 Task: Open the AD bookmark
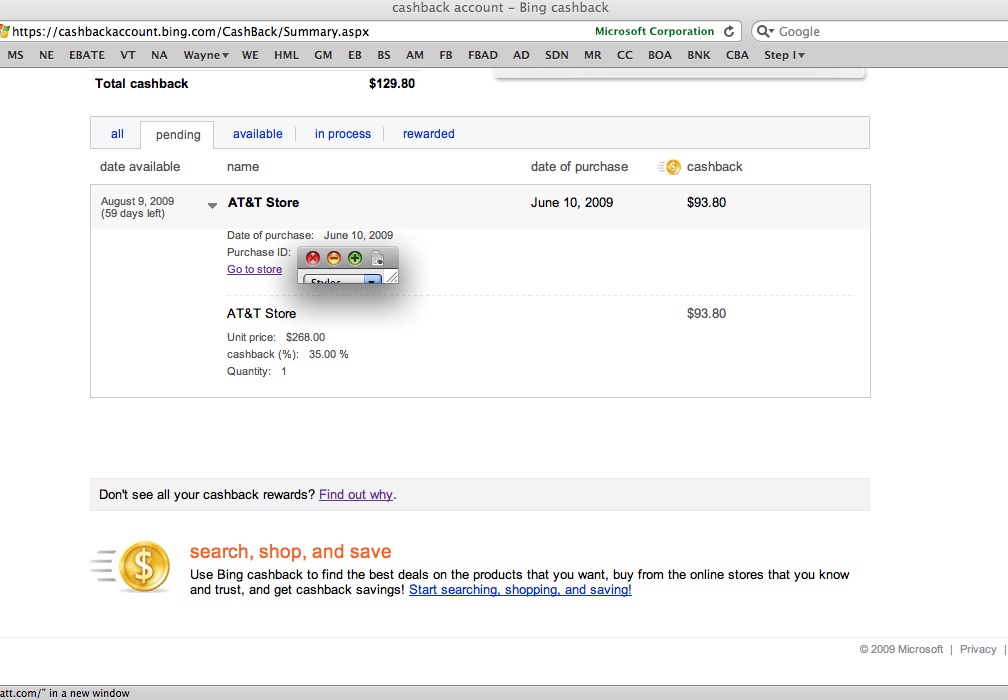pos(521,55)
